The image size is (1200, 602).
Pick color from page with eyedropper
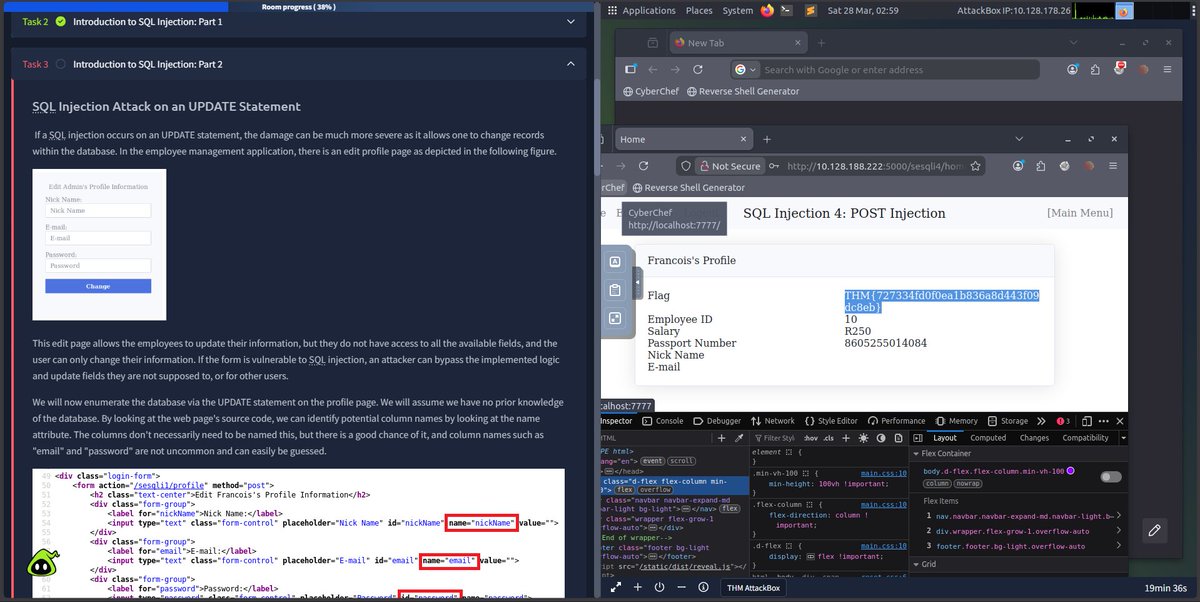click(x=737, y=438)
